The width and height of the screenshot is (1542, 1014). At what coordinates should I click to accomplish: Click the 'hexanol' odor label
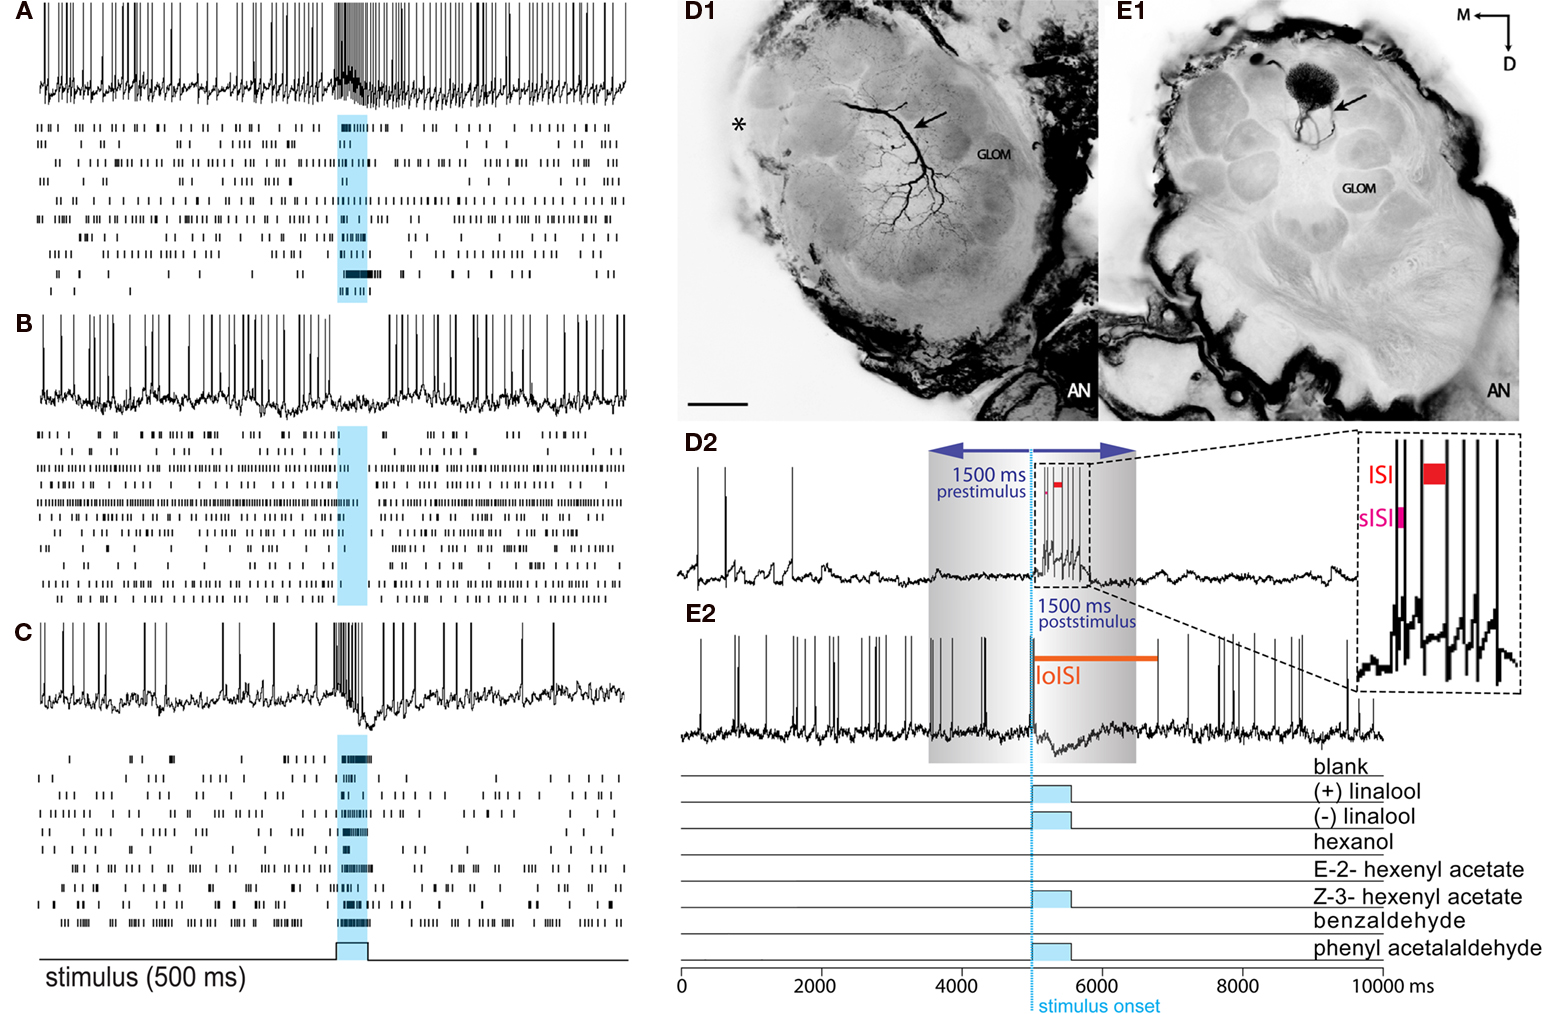point(1353,842)
